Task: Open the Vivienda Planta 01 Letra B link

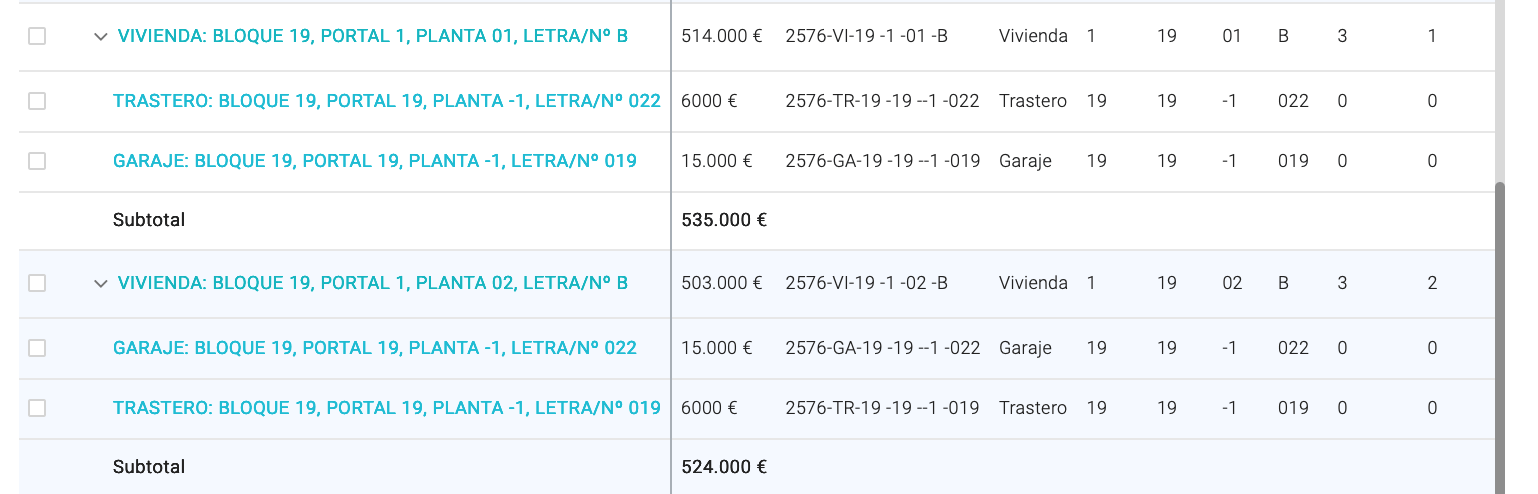Action: [x=373, y=36]
